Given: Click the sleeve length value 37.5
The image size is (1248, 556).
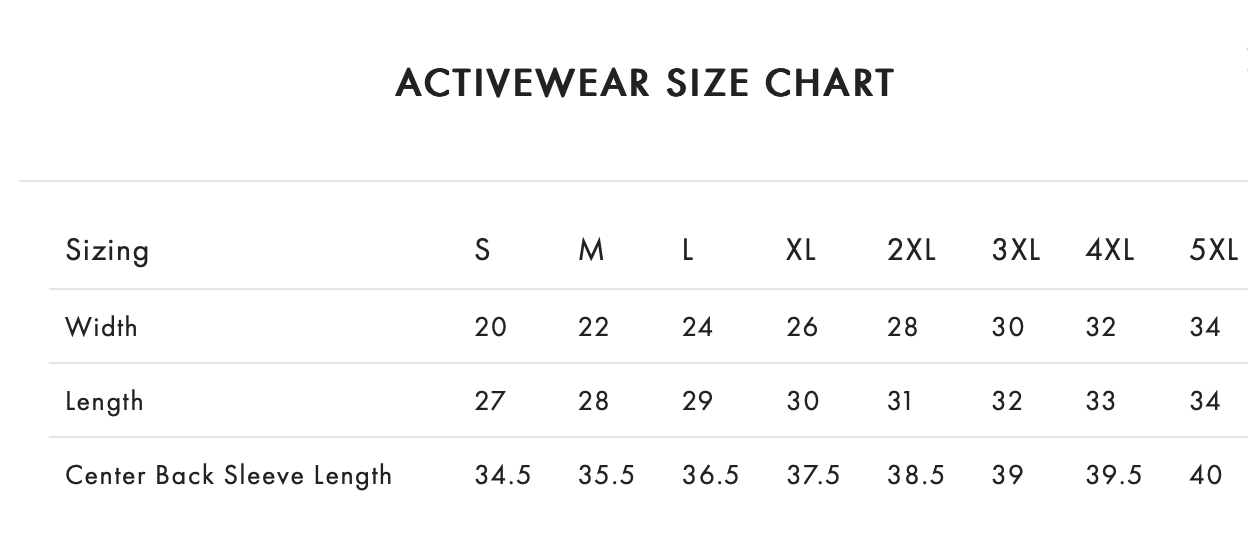Looking at the screenshot, I should pos(813,475).
